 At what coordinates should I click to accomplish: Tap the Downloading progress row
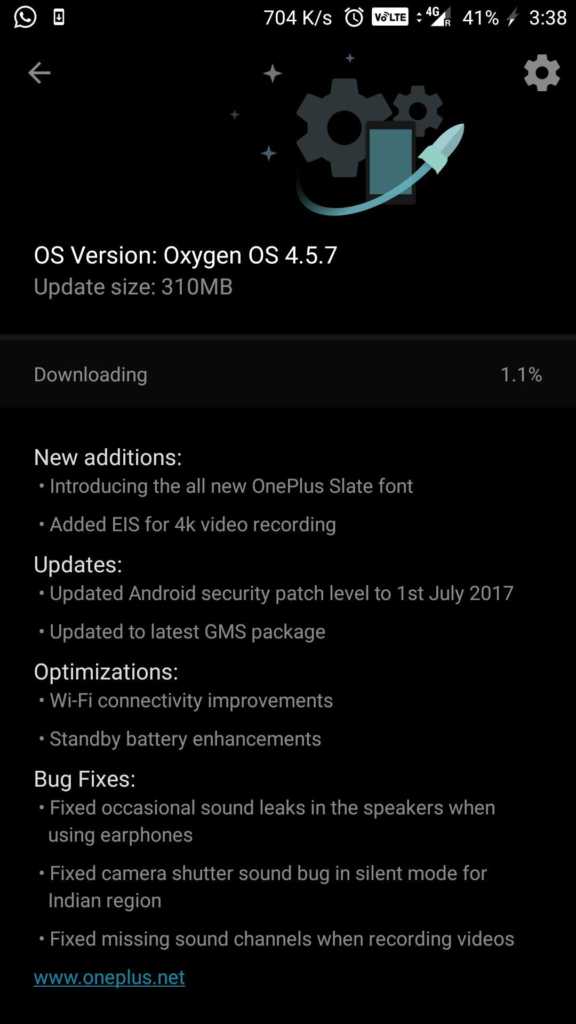(x=288, y=374)
